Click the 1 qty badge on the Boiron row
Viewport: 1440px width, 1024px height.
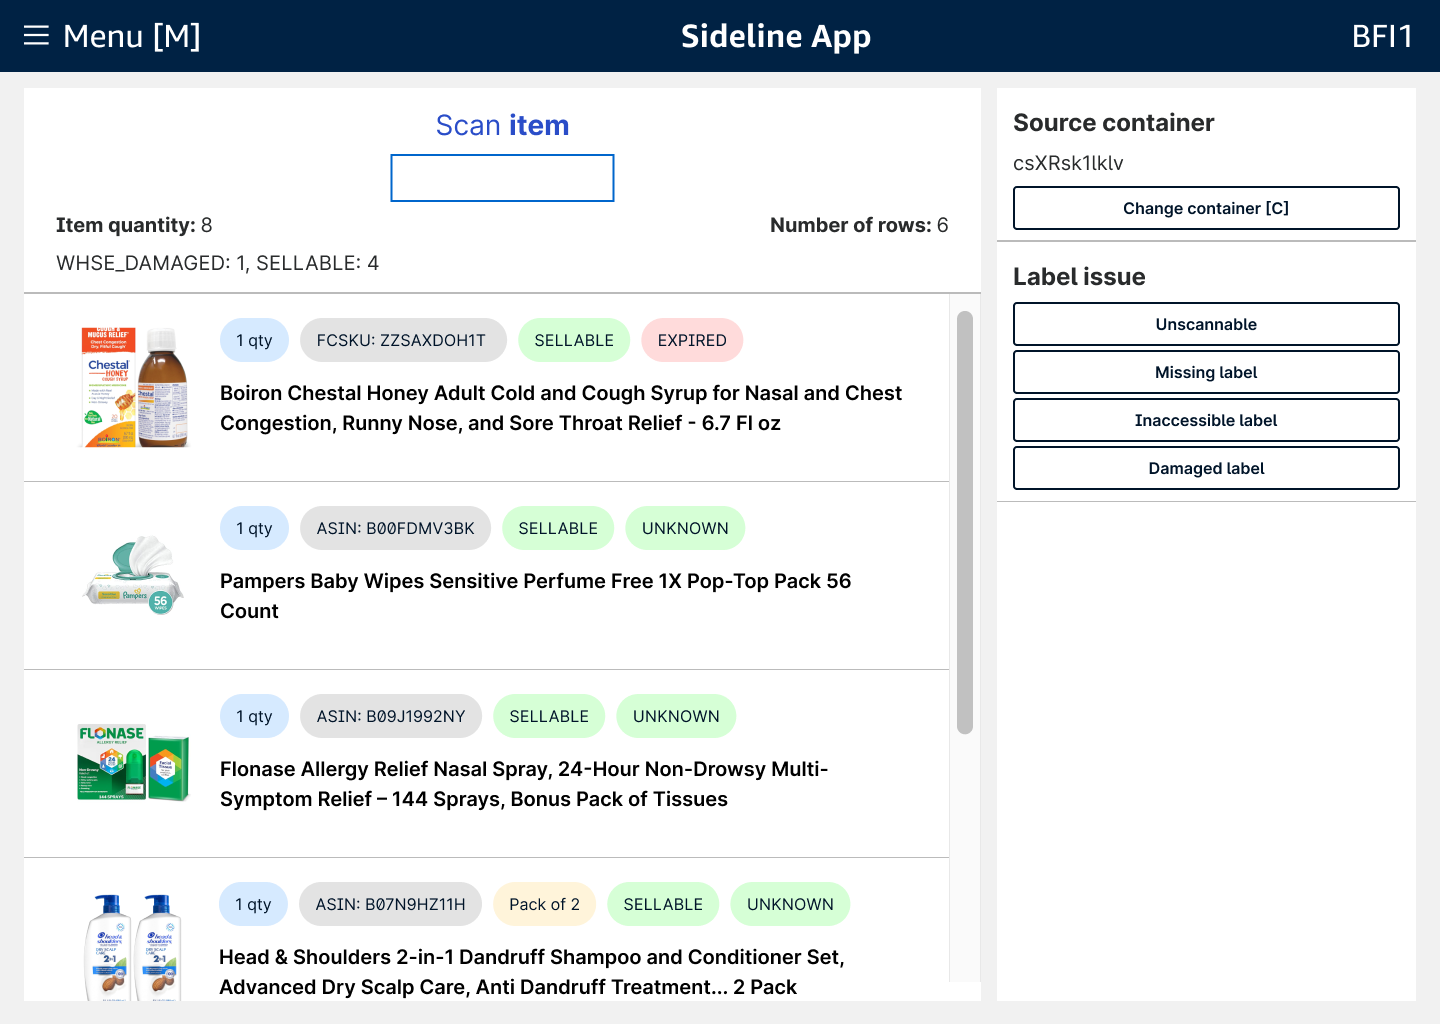[254, 340]
